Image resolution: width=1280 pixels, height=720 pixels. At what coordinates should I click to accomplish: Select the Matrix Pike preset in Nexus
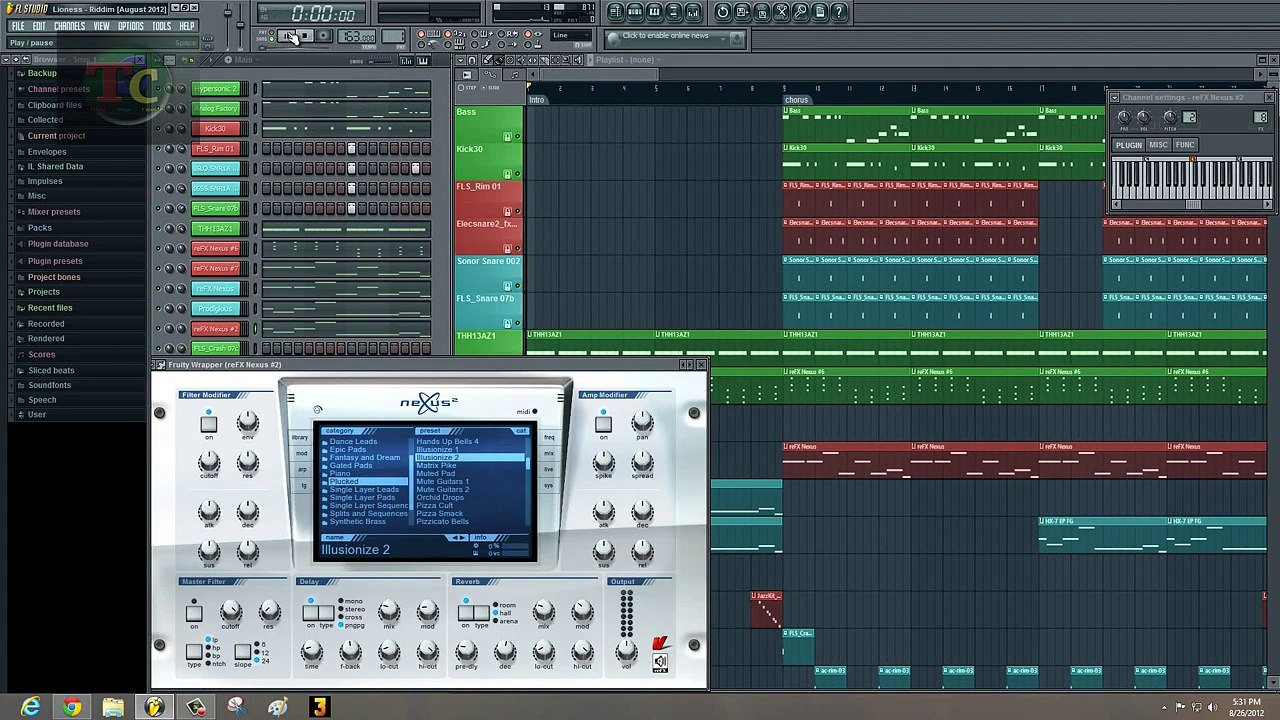tap(436, 466)
